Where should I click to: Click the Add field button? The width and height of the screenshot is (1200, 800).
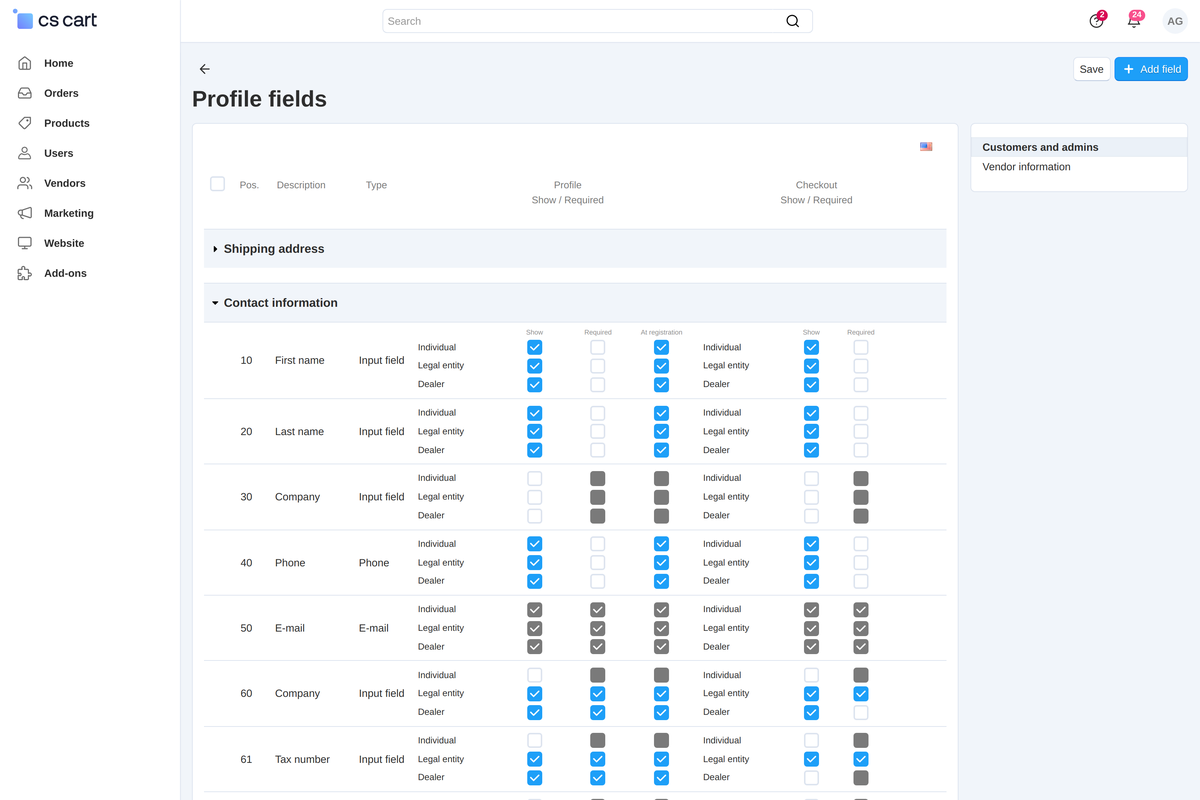[1151, 69]
